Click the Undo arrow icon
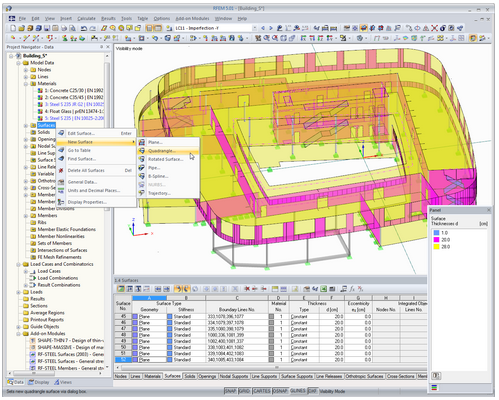This screenshot has height=400, width=499. (x=84, y=28)
